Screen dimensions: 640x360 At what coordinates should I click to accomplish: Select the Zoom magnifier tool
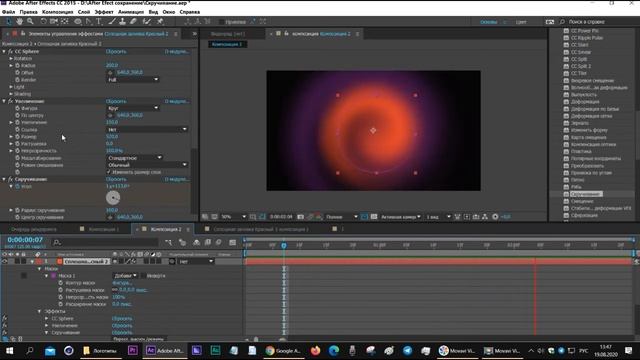coord(30,21)
